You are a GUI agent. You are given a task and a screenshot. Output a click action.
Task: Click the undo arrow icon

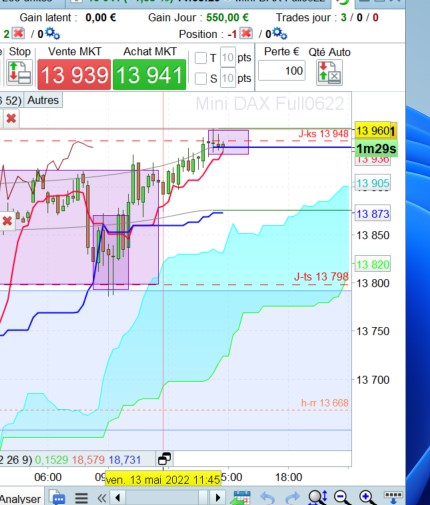pyautogui.click(x=267, y=498)
